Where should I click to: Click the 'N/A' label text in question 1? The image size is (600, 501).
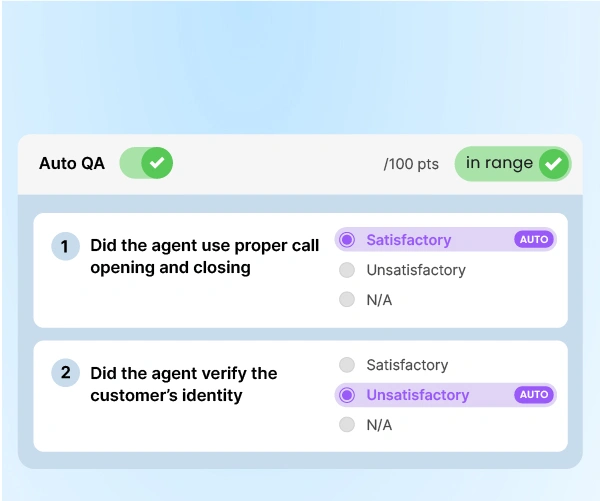coord(379,299)
